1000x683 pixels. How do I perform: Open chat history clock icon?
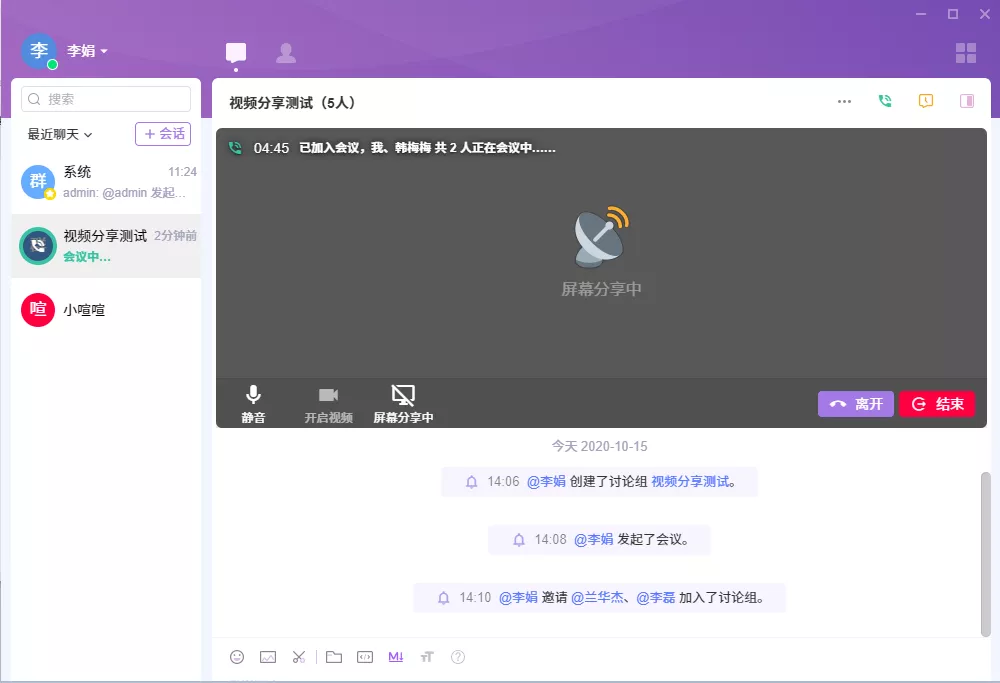point(926,101)
